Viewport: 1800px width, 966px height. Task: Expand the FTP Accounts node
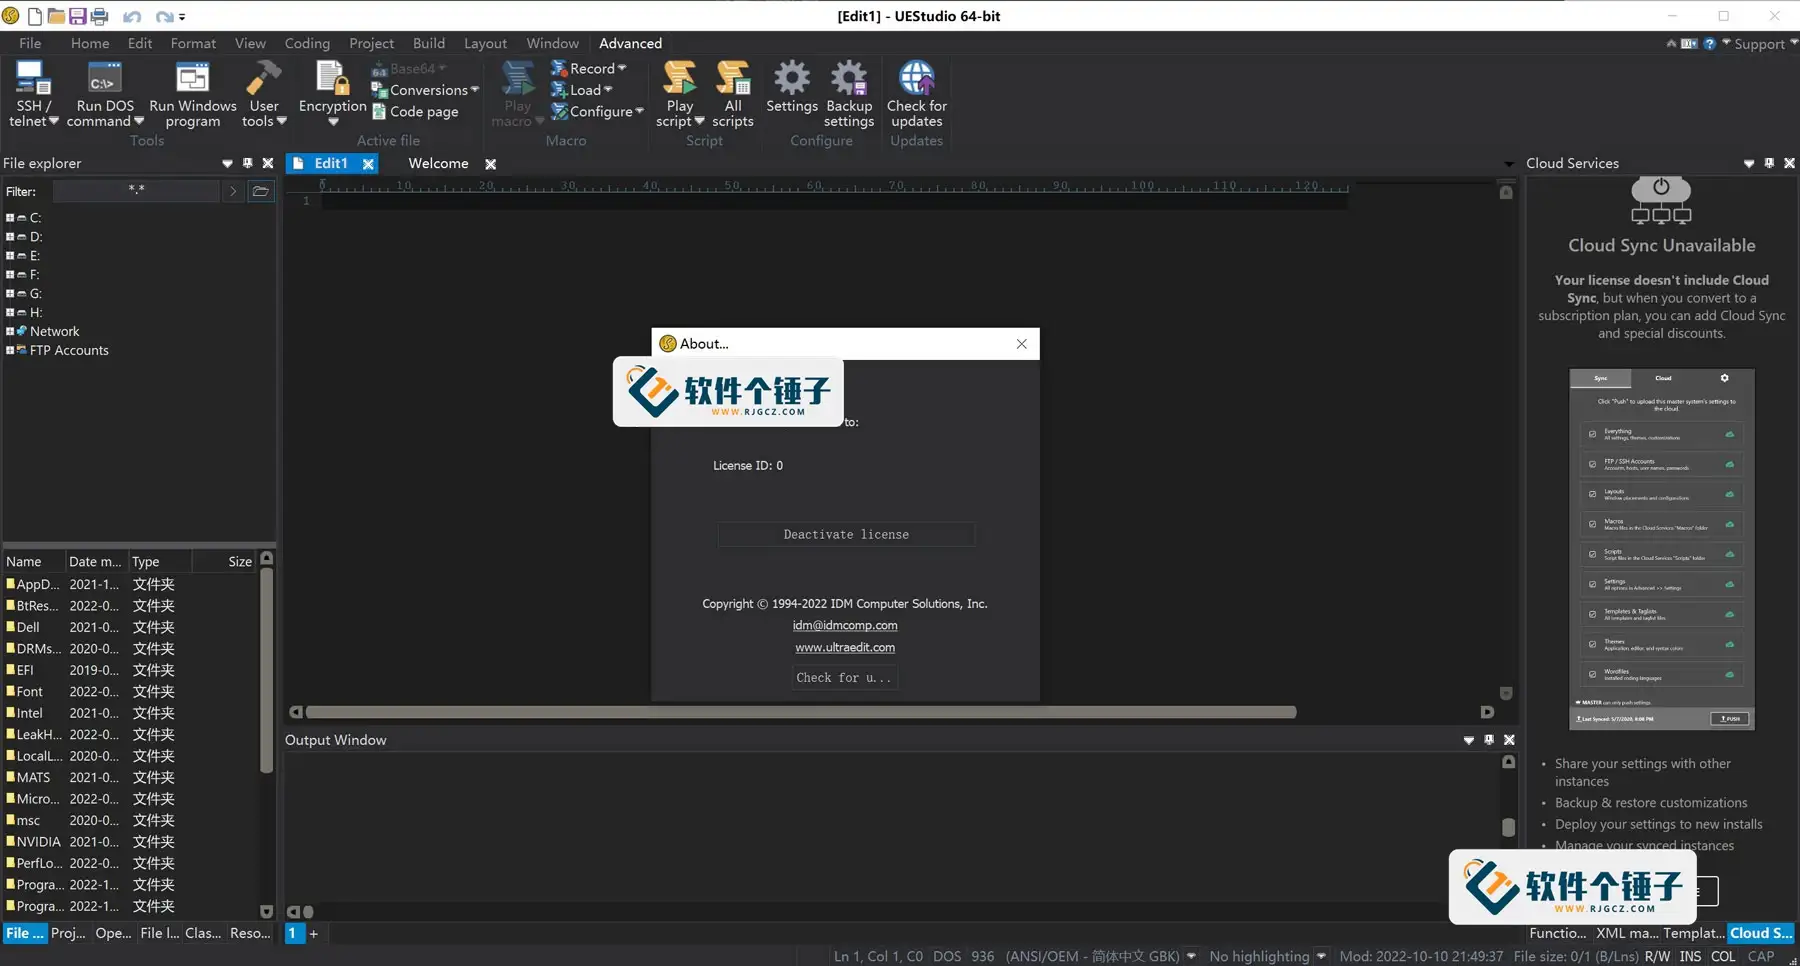(10, 350)
